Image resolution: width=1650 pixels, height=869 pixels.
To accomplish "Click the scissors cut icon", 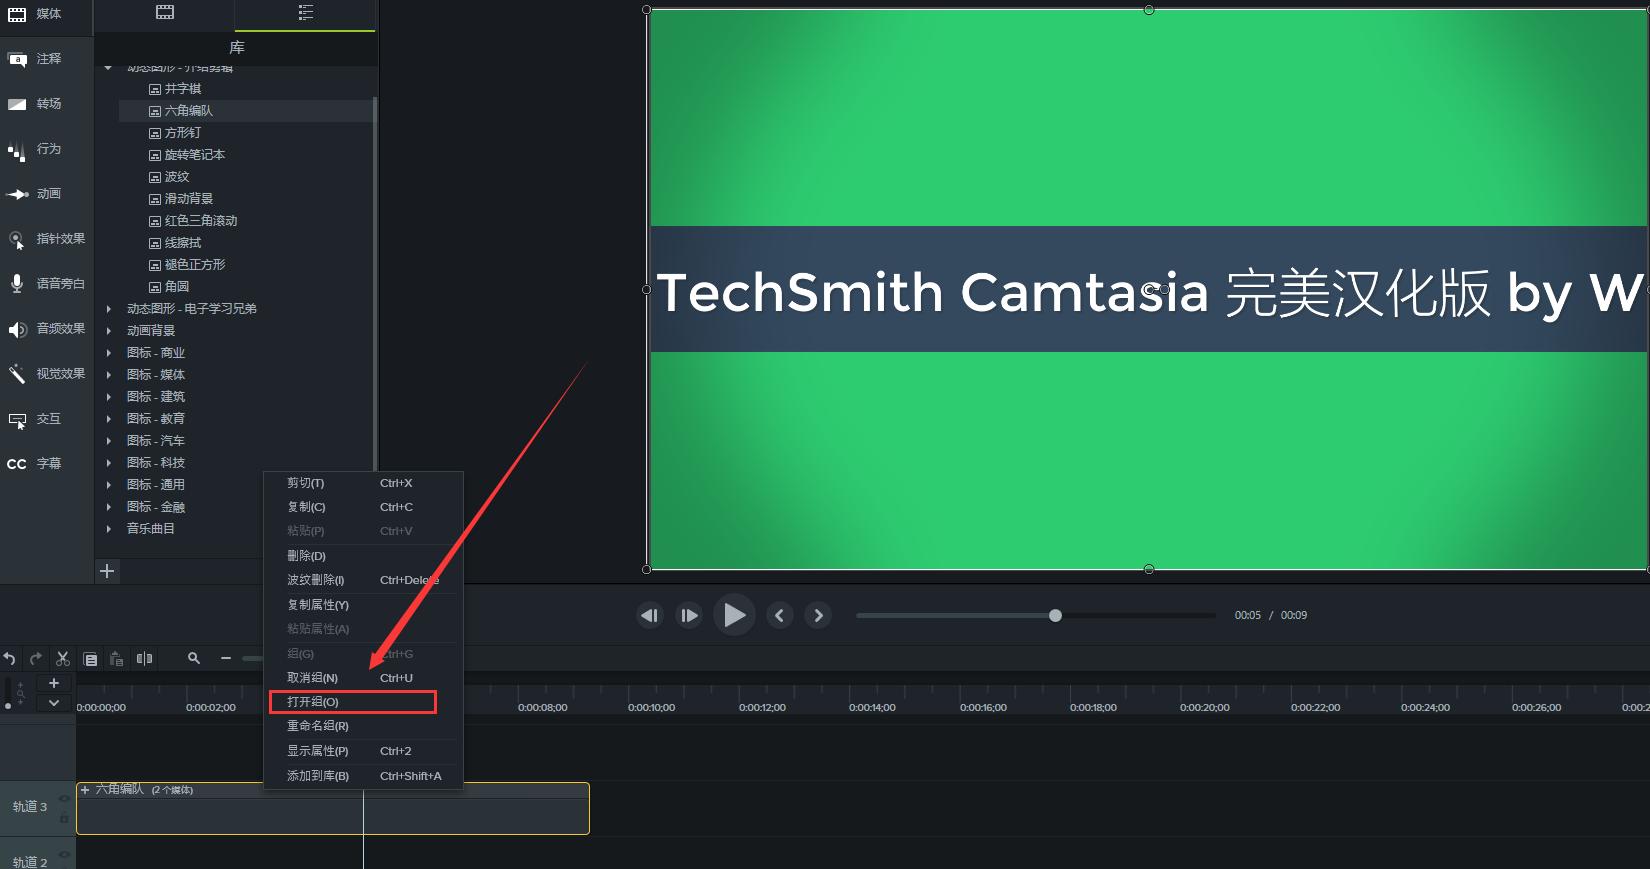I will click(63, 658).
